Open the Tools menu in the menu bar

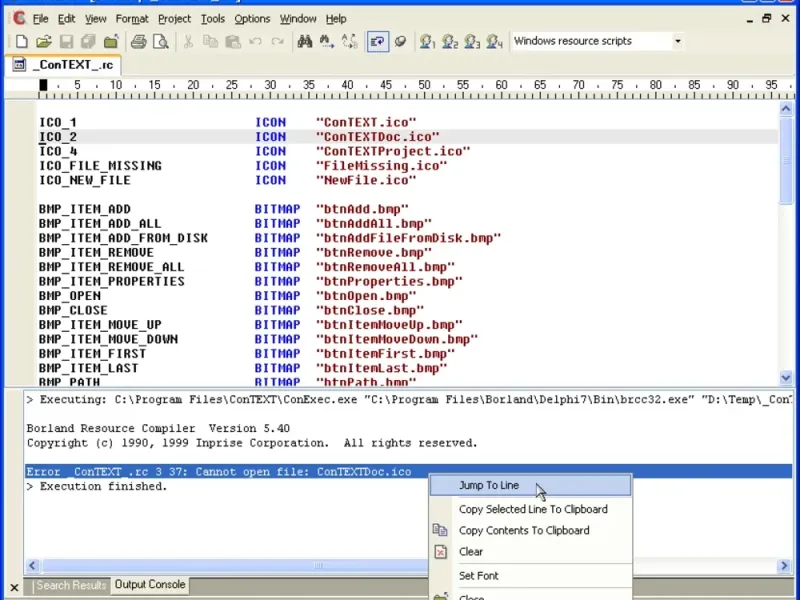[212, 19]
